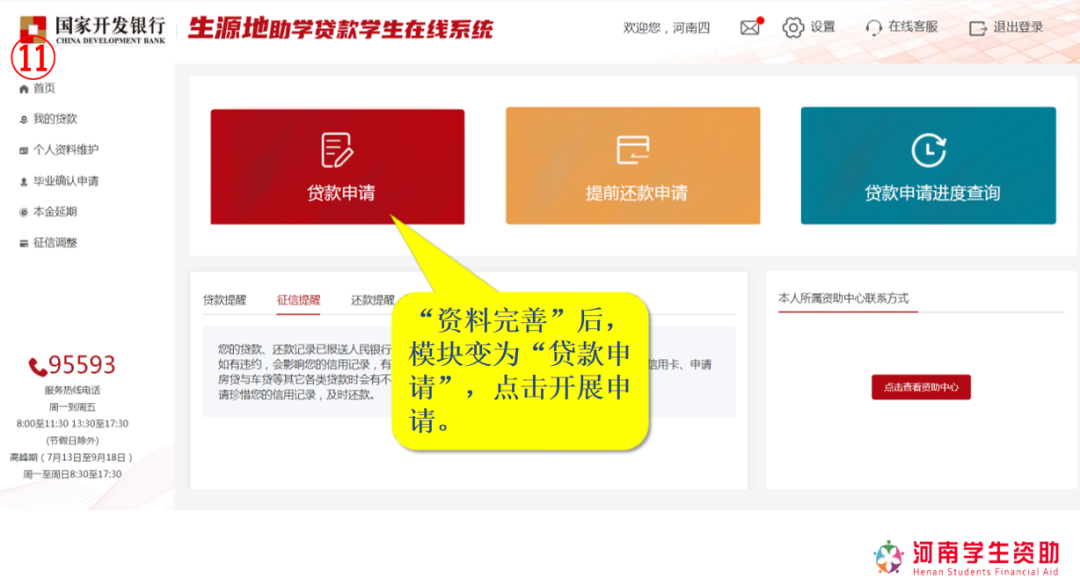Click the clock icon on 贷款申请进度查询 tile

(x=928, y=150)
